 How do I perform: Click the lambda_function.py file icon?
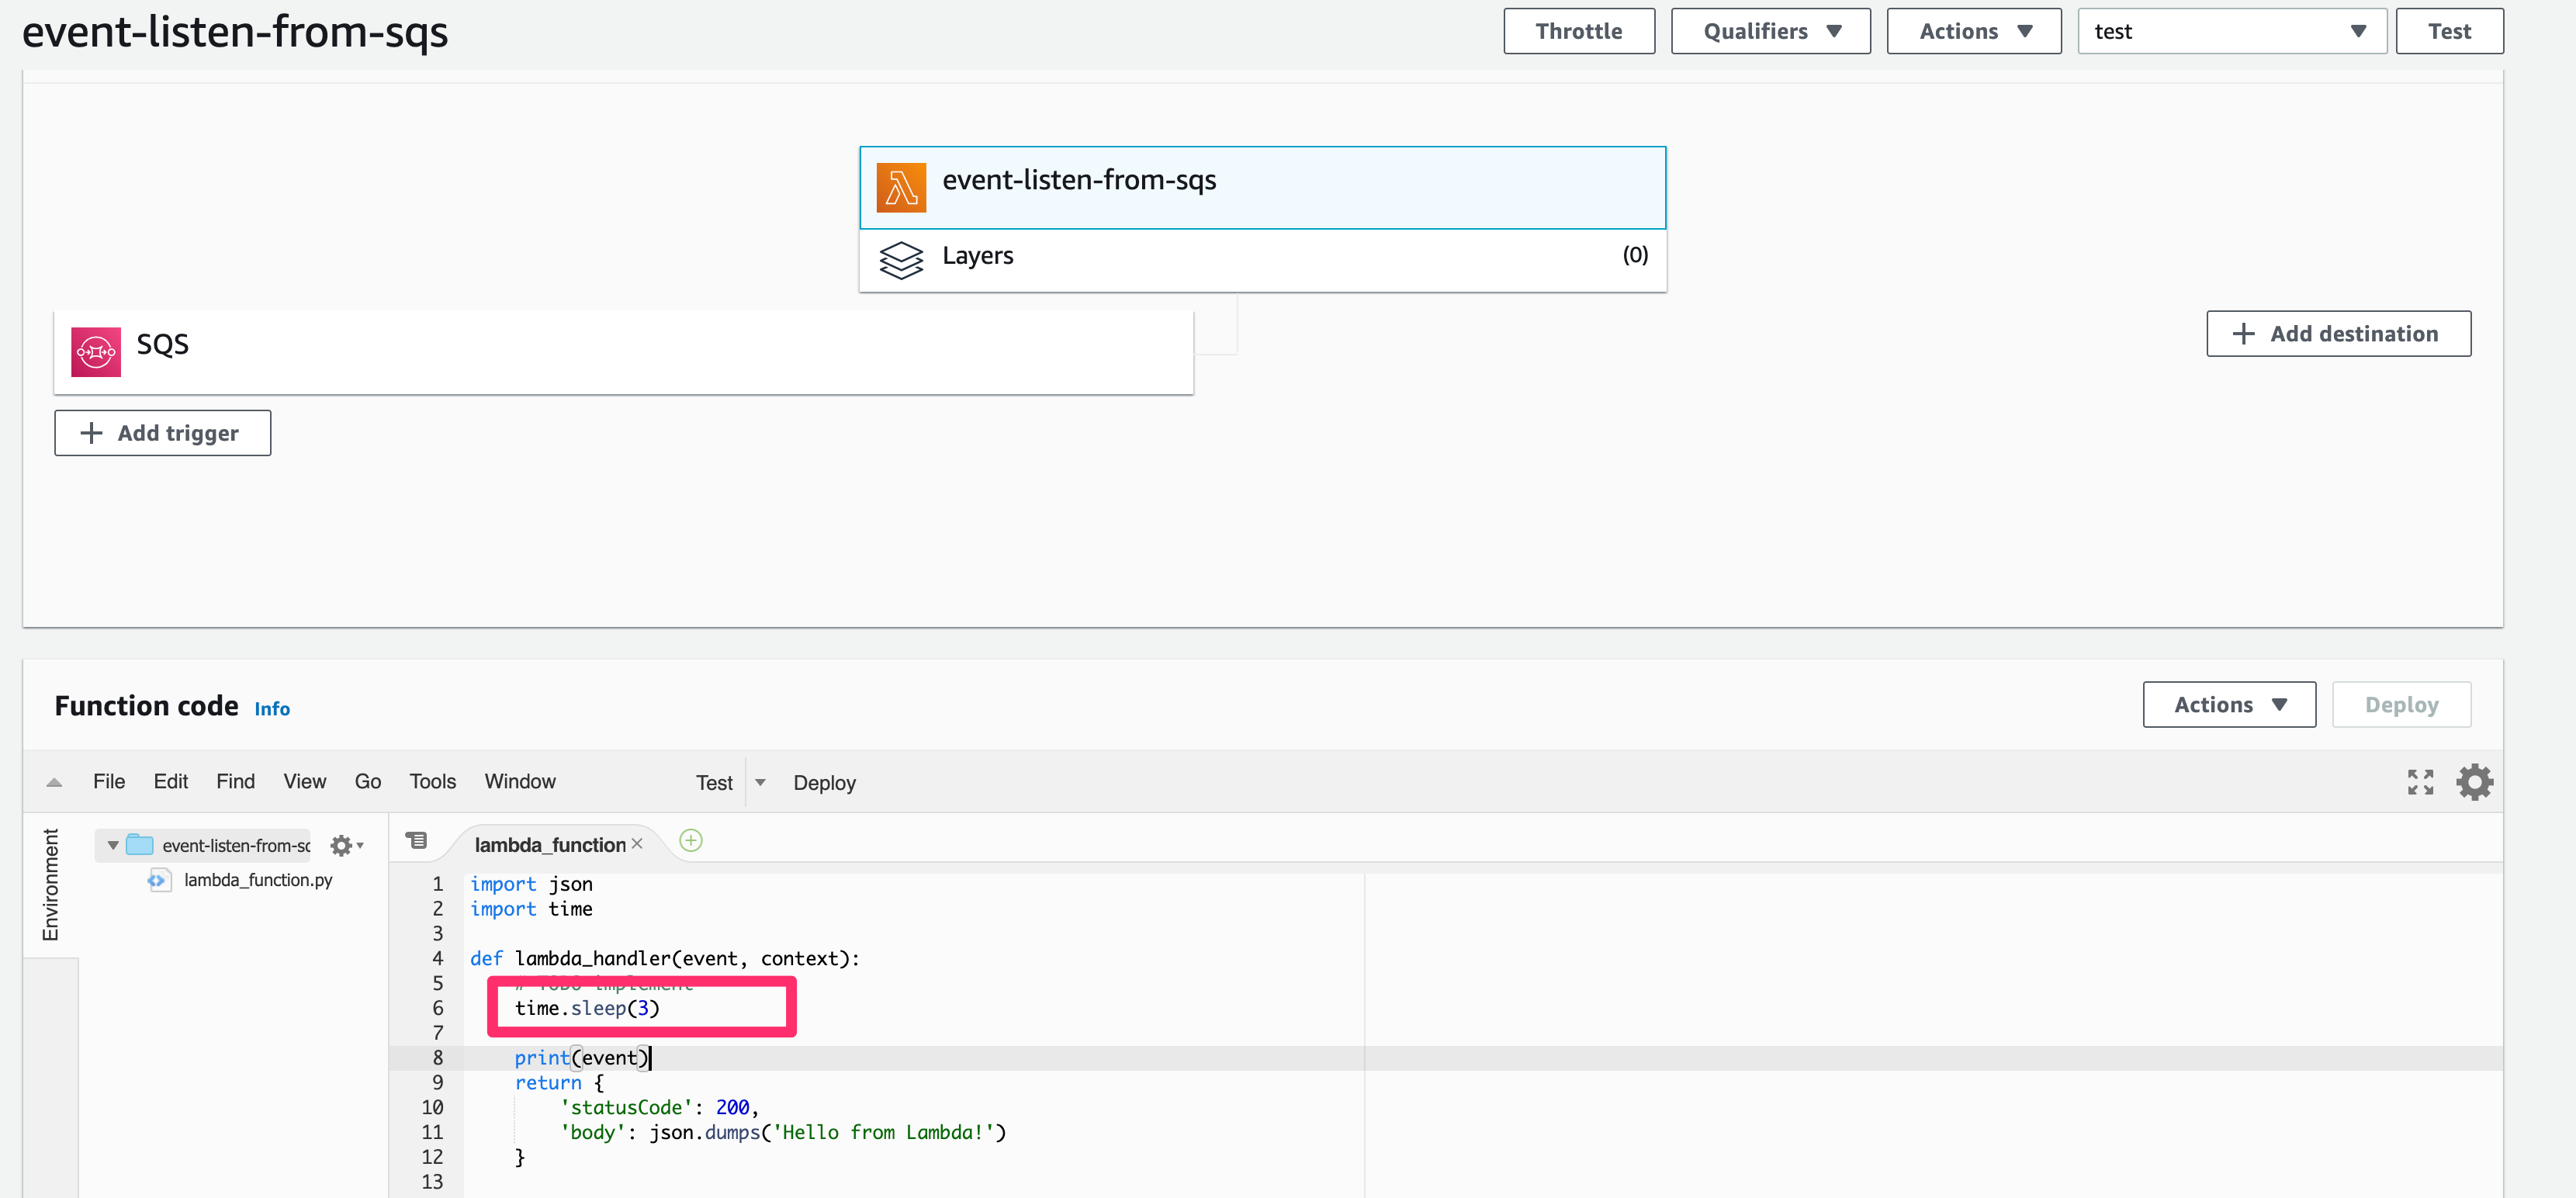pyautogui.click(x=158, y=880)
